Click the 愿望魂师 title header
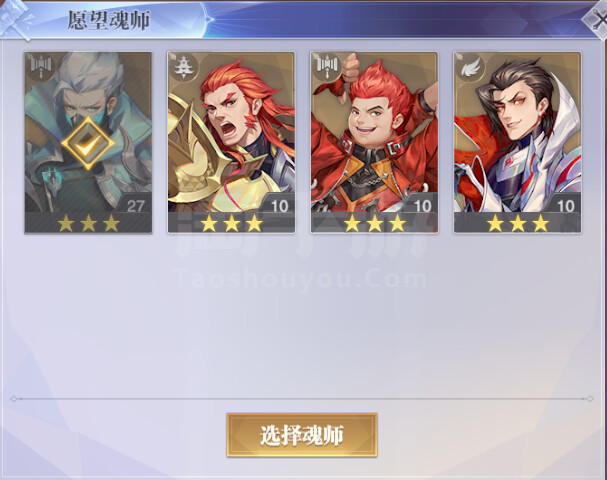 pyautogui.click(x=109, y=20)
